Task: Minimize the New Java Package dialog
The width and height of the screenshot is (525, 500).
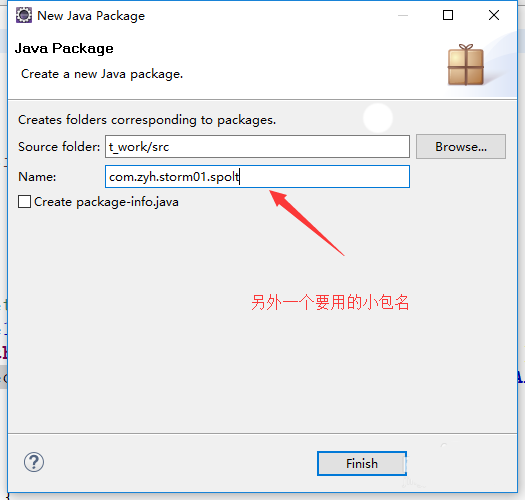Action: tap(403, 15)
